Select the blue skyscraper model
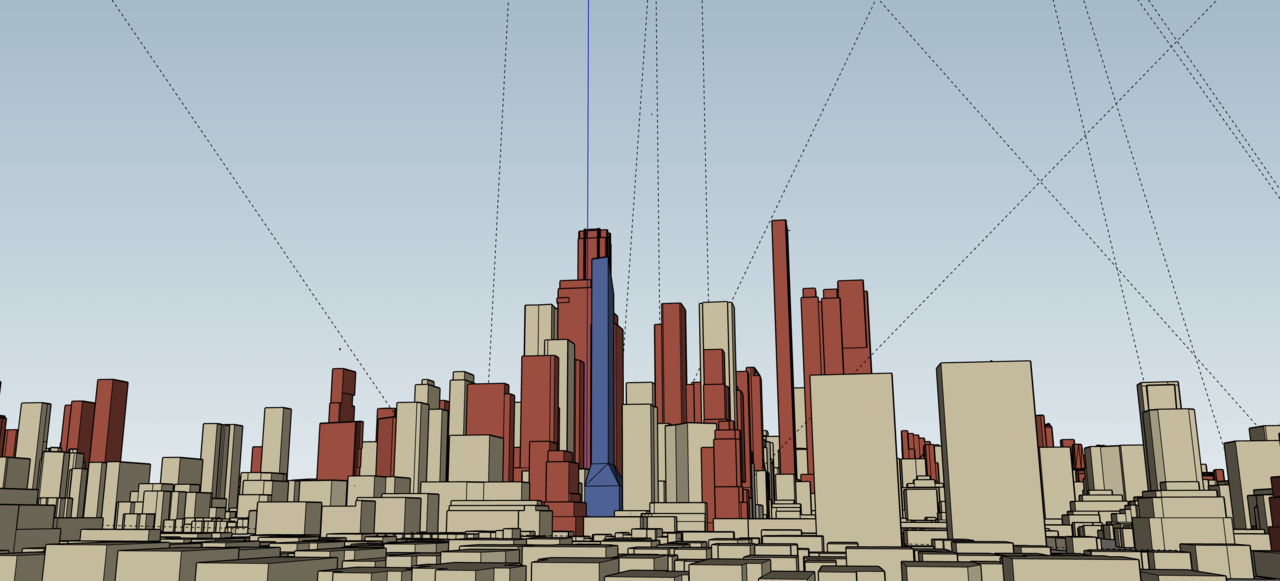 click(x=602, y=385)
